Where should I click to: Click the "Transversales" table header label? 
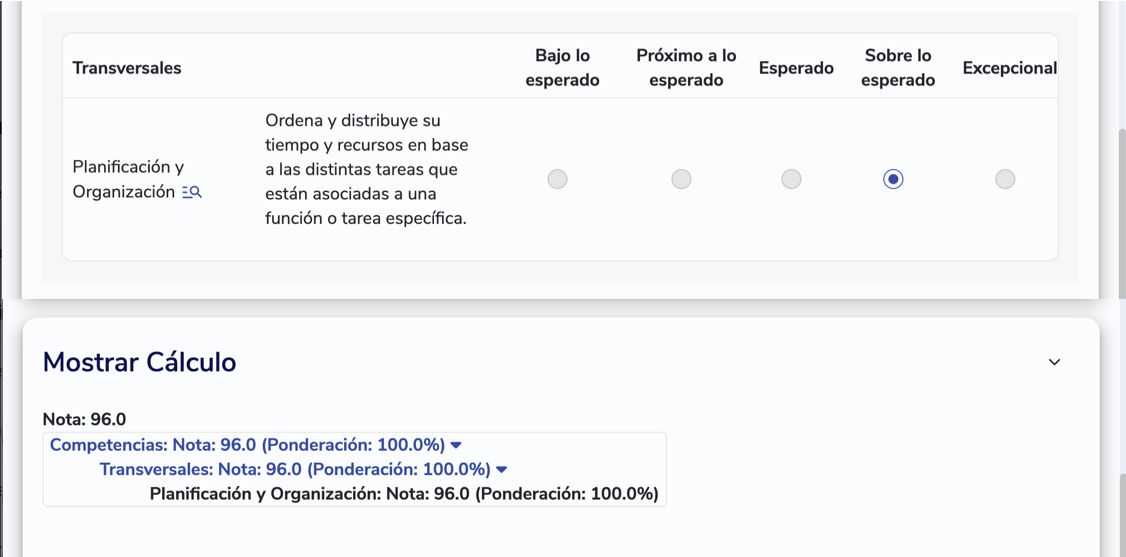tap(127, 68)
